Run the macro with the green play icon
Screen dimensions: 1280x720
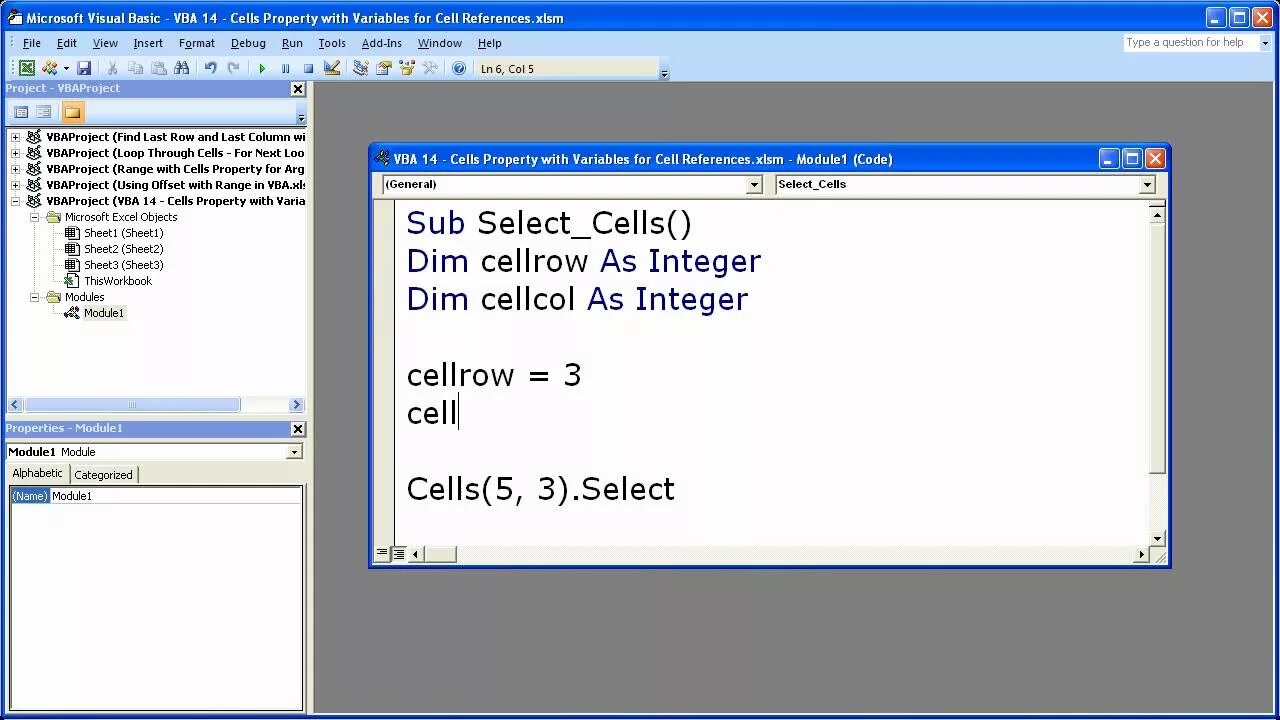(x=262, y=68)
